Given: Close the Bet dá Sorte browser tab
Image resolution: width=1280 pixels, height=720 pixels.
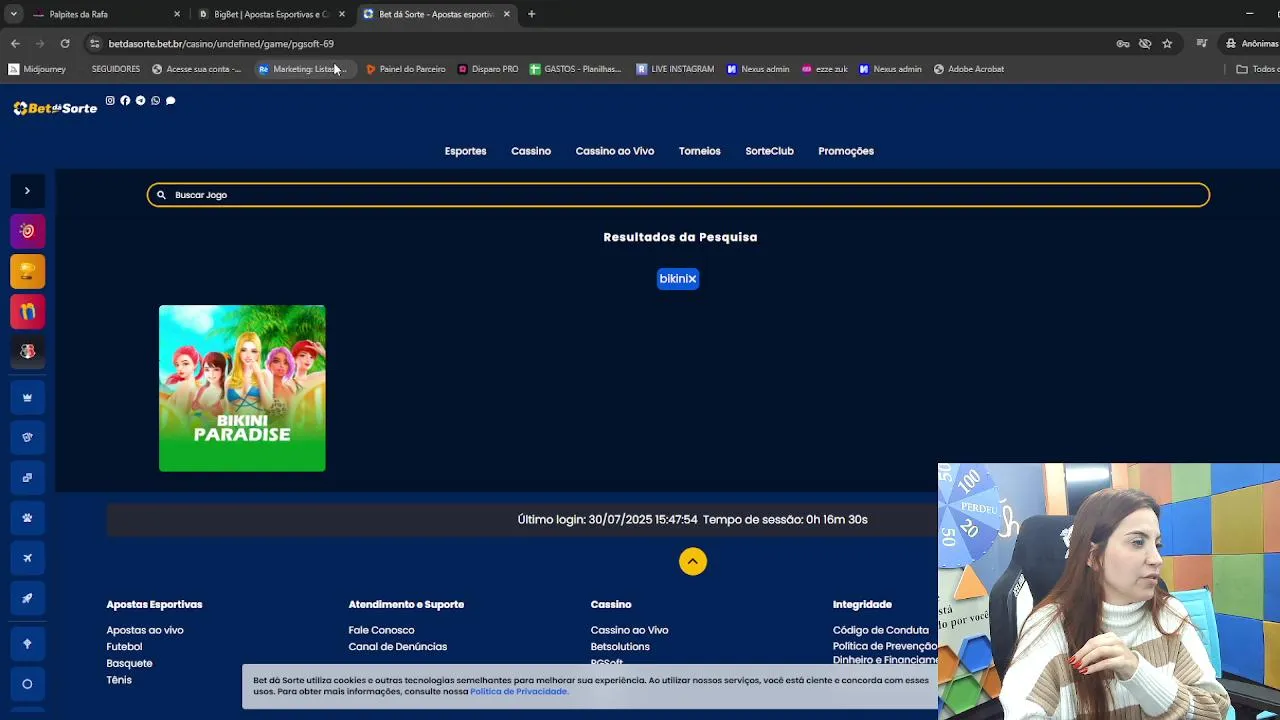Looking at the screenshot, I should [507, 14].
